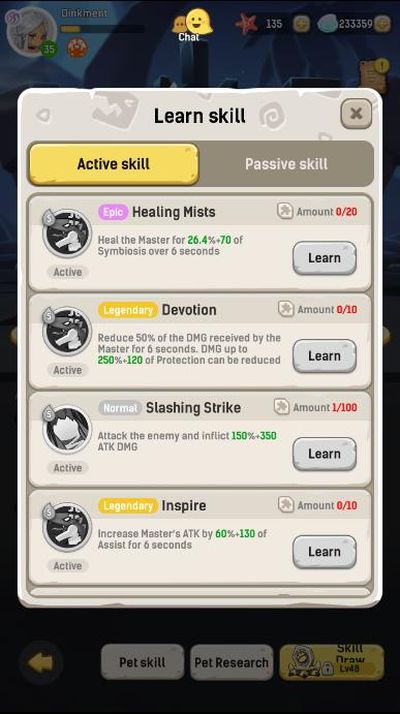Tap the Inspire skill icon
The image size is (400, 714).
67,527
